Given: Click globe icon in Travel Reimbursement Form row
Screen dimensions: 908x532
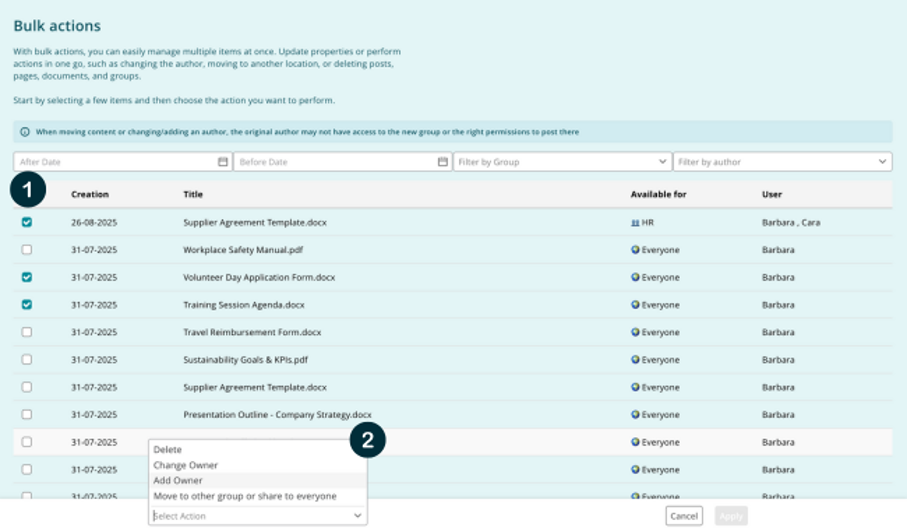Looking at the screenshot, I should pos(635,332).
